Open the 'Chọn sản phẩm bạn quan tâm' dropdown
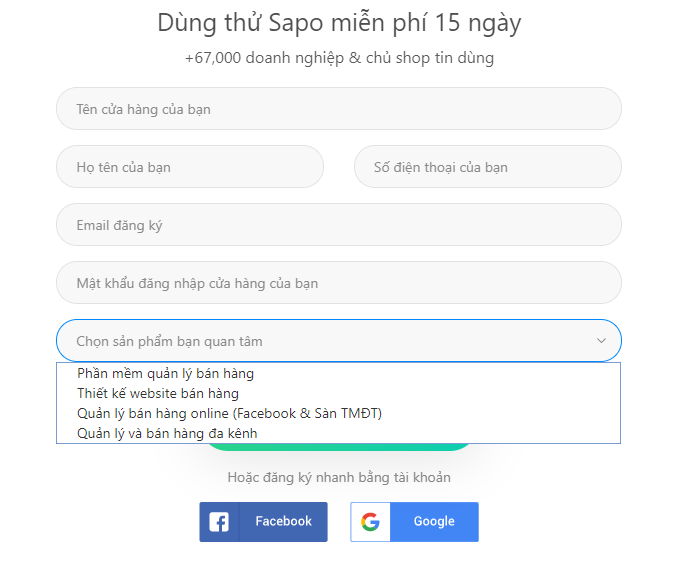Screen dimensions: 676x584 click(x=338, y=340)
